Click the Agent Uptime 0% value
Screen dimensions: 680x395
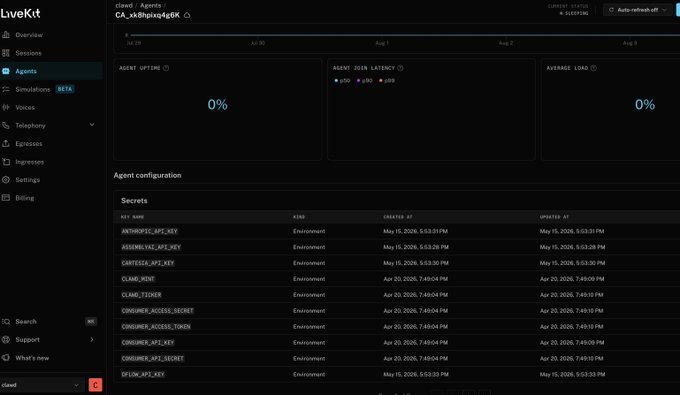[217, 104]
